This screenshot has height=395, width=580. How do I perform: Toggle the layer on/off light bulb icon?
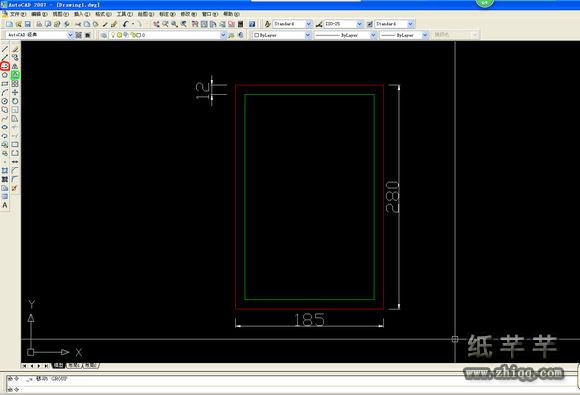tap(114, 35)
